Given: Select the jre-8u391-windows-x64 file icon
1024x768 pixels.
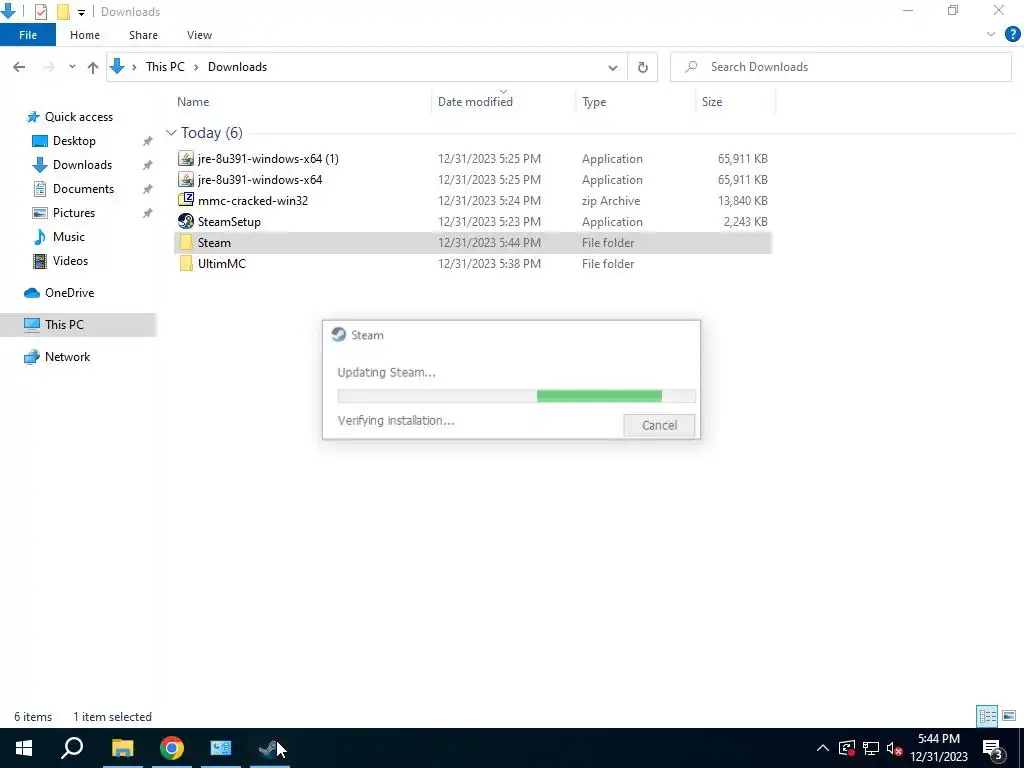Looking at the screenshot, I should [x=186, y=180].
